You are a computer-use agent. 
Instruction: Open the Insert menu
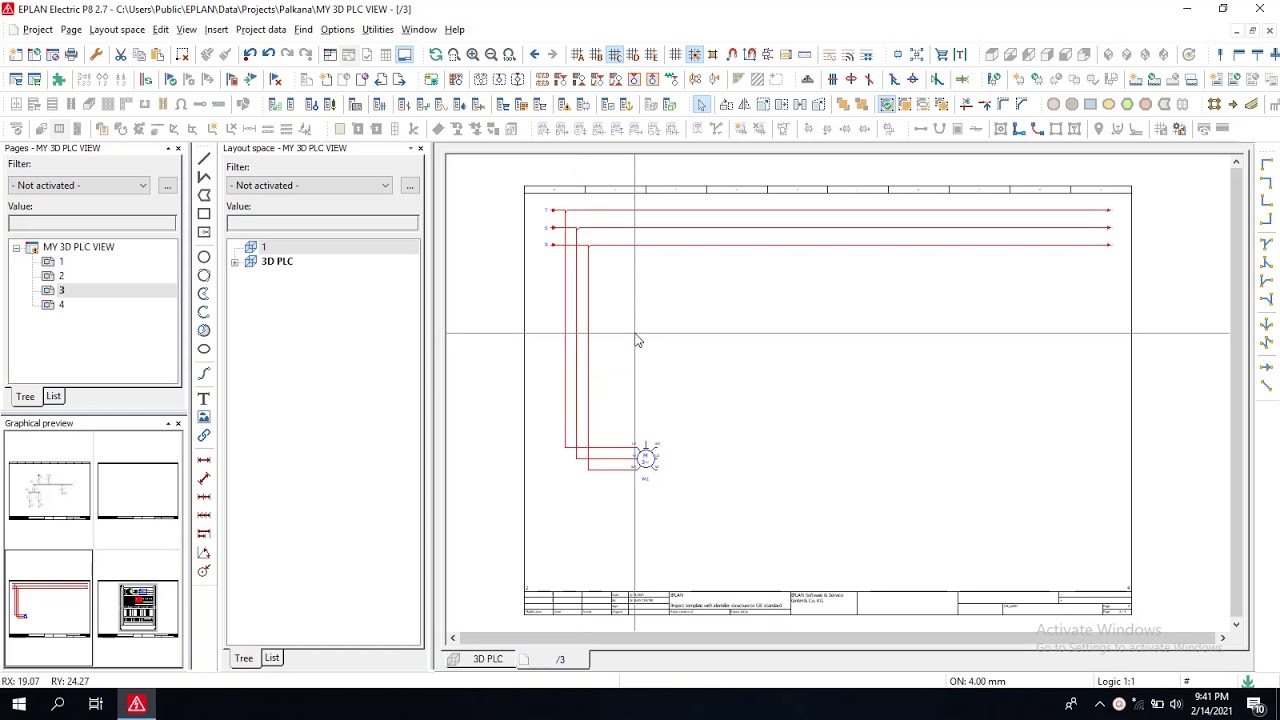pyautogui.click(x=216, y=30)
